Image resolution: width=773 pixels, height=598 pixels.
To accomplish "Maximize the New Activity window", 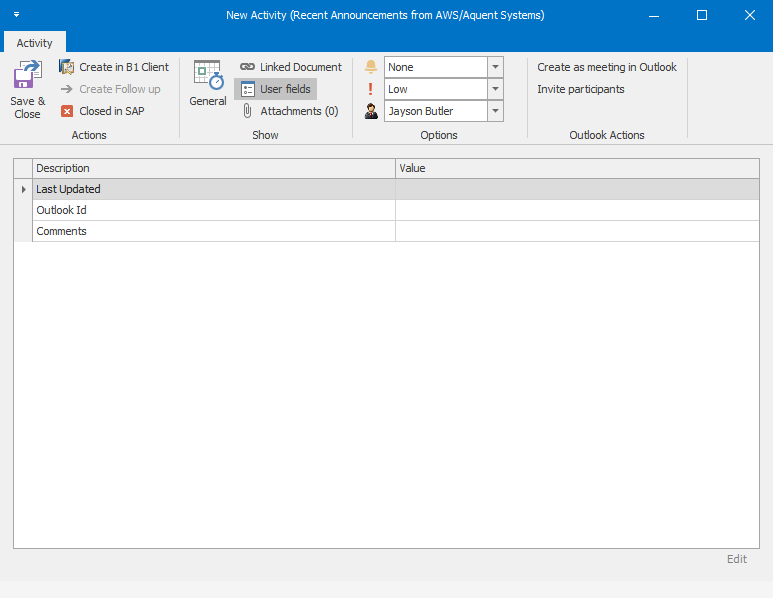I will (x=702, y=15).
